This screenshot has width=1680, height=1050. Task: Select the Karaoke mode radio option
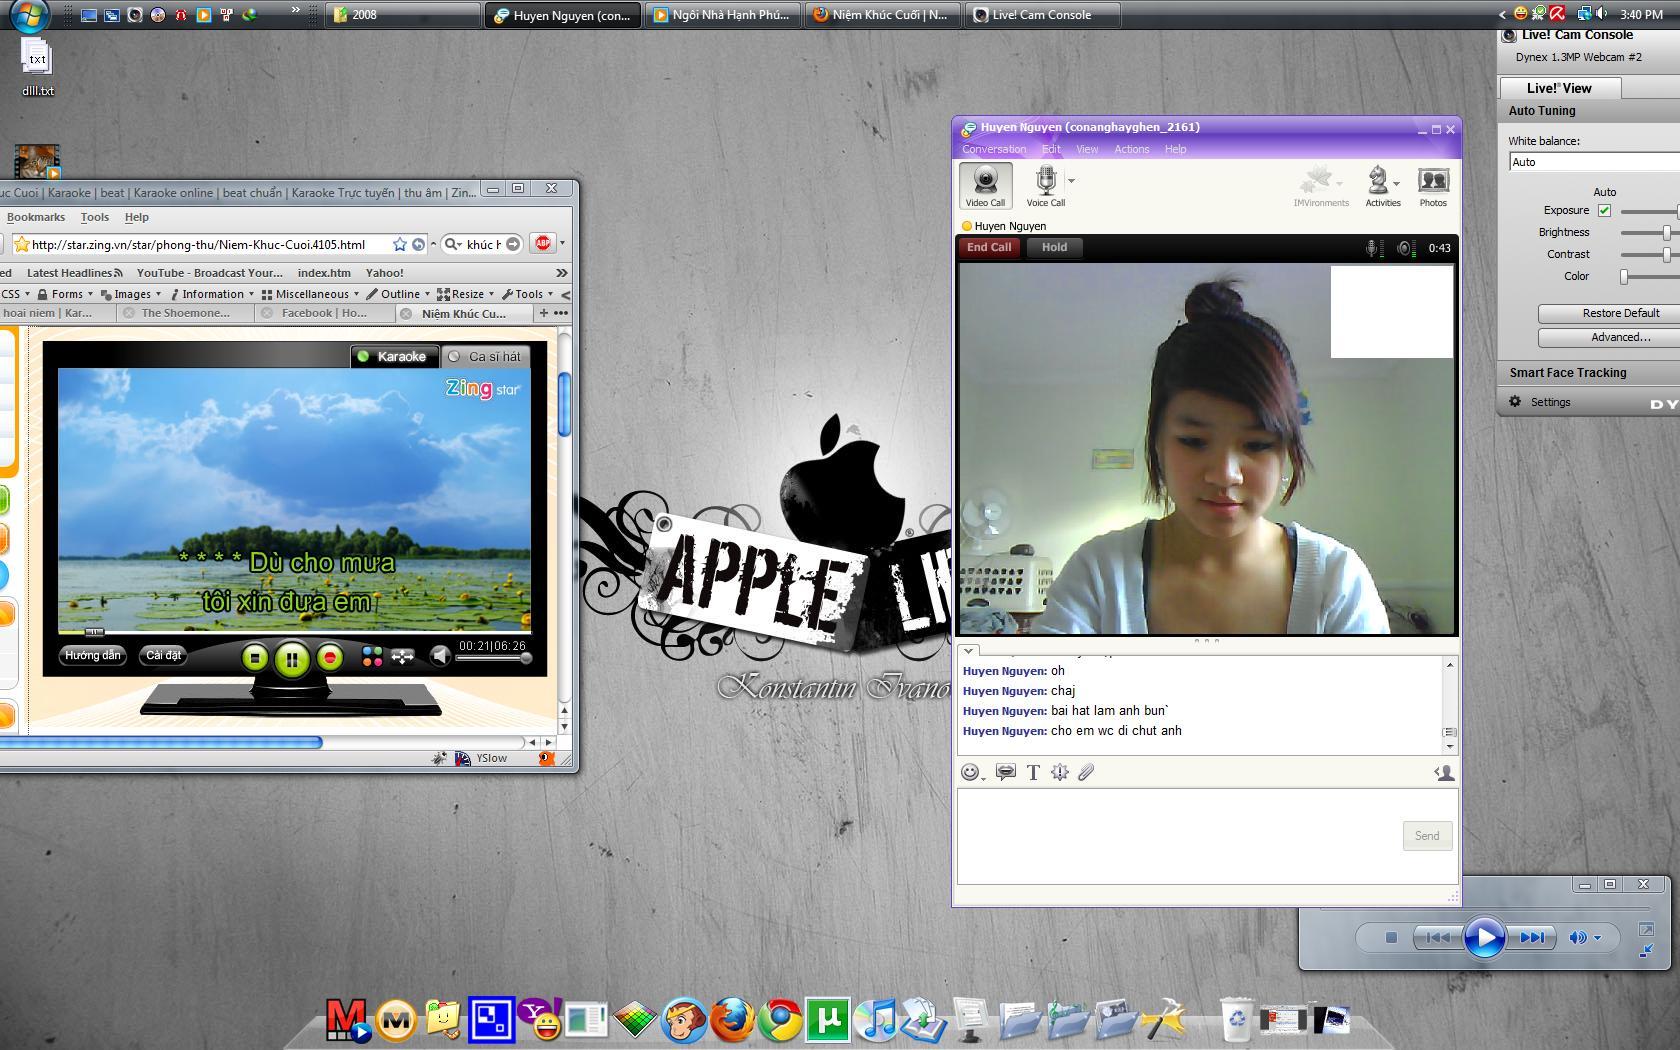(x=393, y=356)
